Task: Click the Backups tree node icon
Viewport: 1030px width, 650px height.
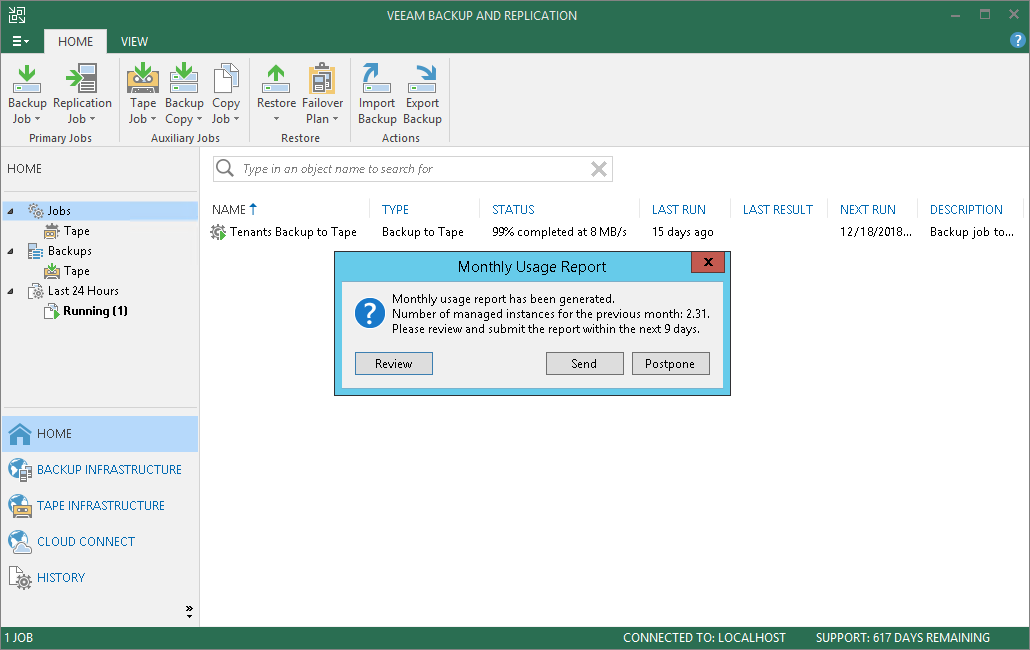Action: click(35, 251)
